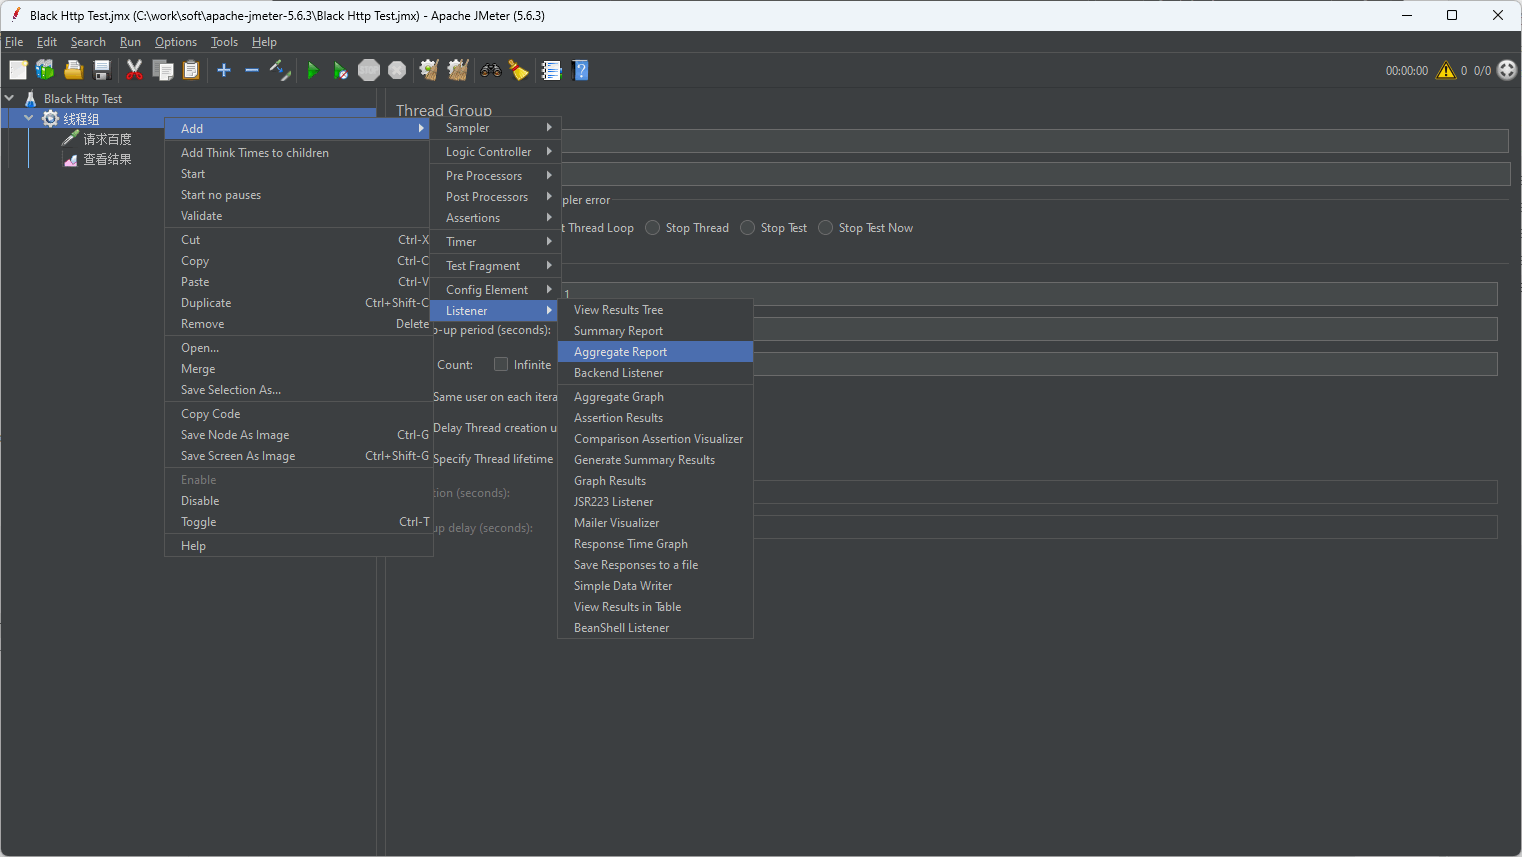Click the thread group Name input field

coord(1034,141)
